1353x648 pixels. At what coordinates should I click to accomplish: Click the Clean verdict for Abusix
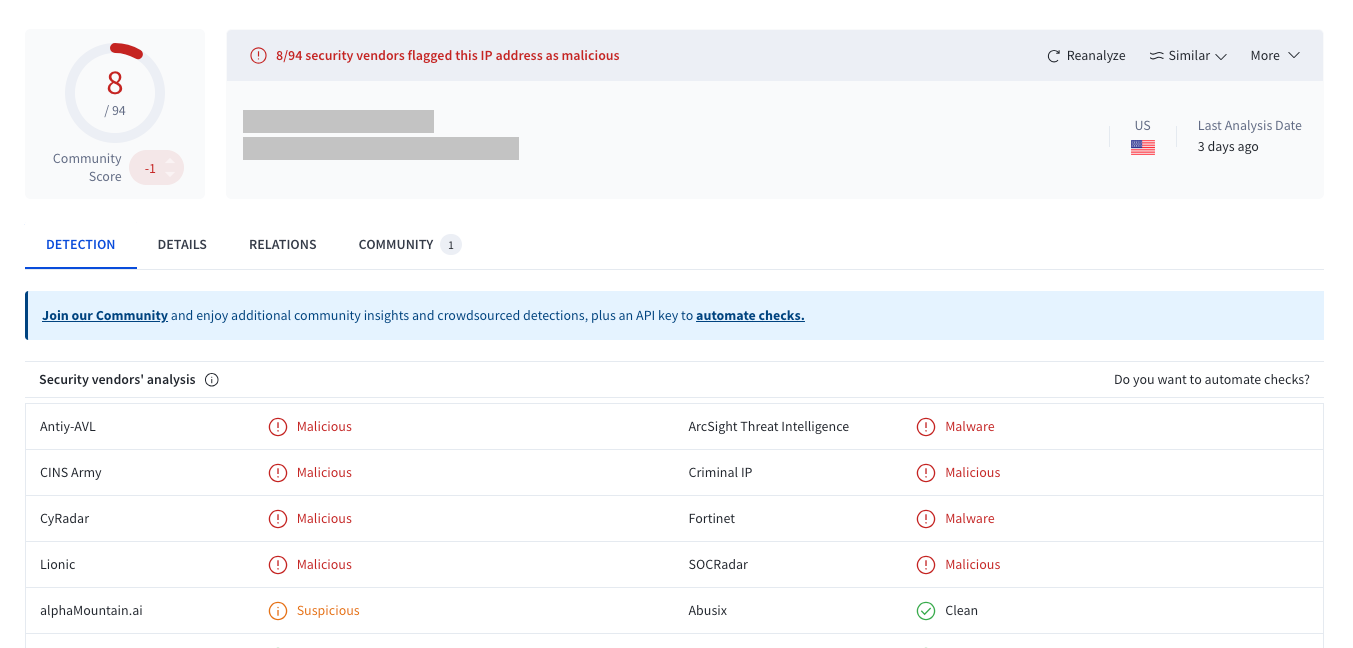pos(962,611)
